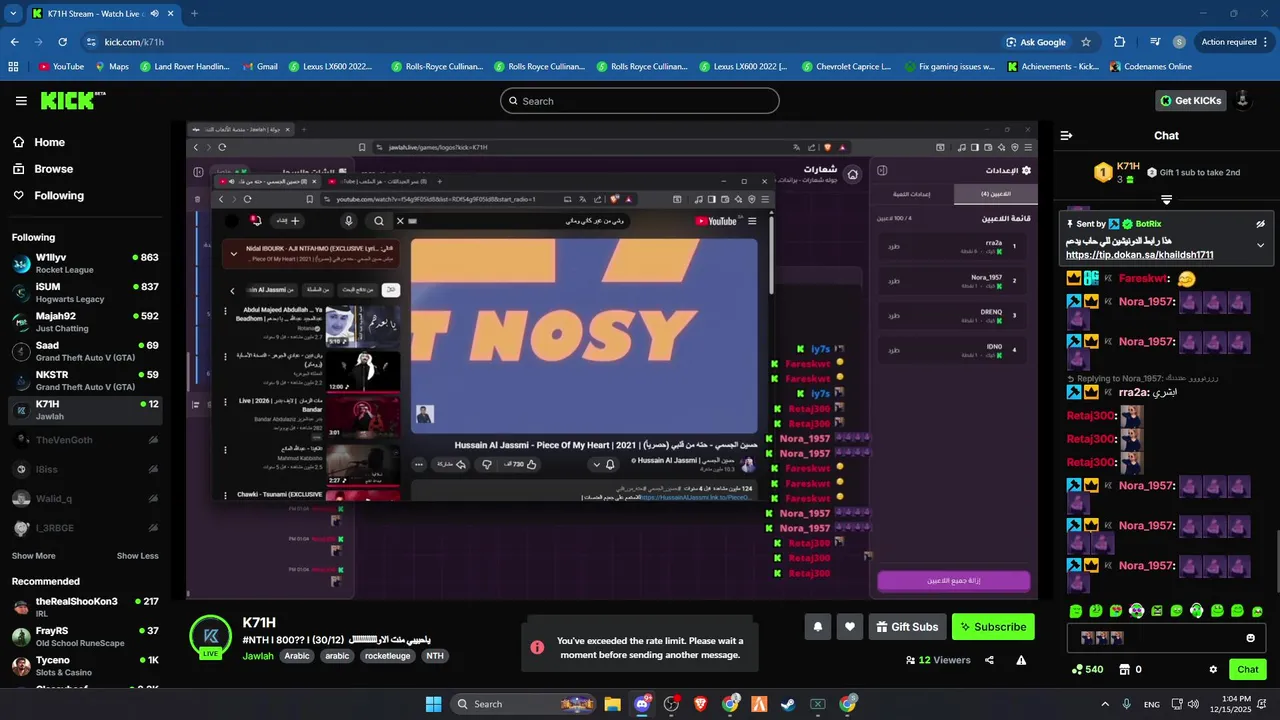
Task: Open the user profile avatar menu
Action: (x=1243, y=100)
